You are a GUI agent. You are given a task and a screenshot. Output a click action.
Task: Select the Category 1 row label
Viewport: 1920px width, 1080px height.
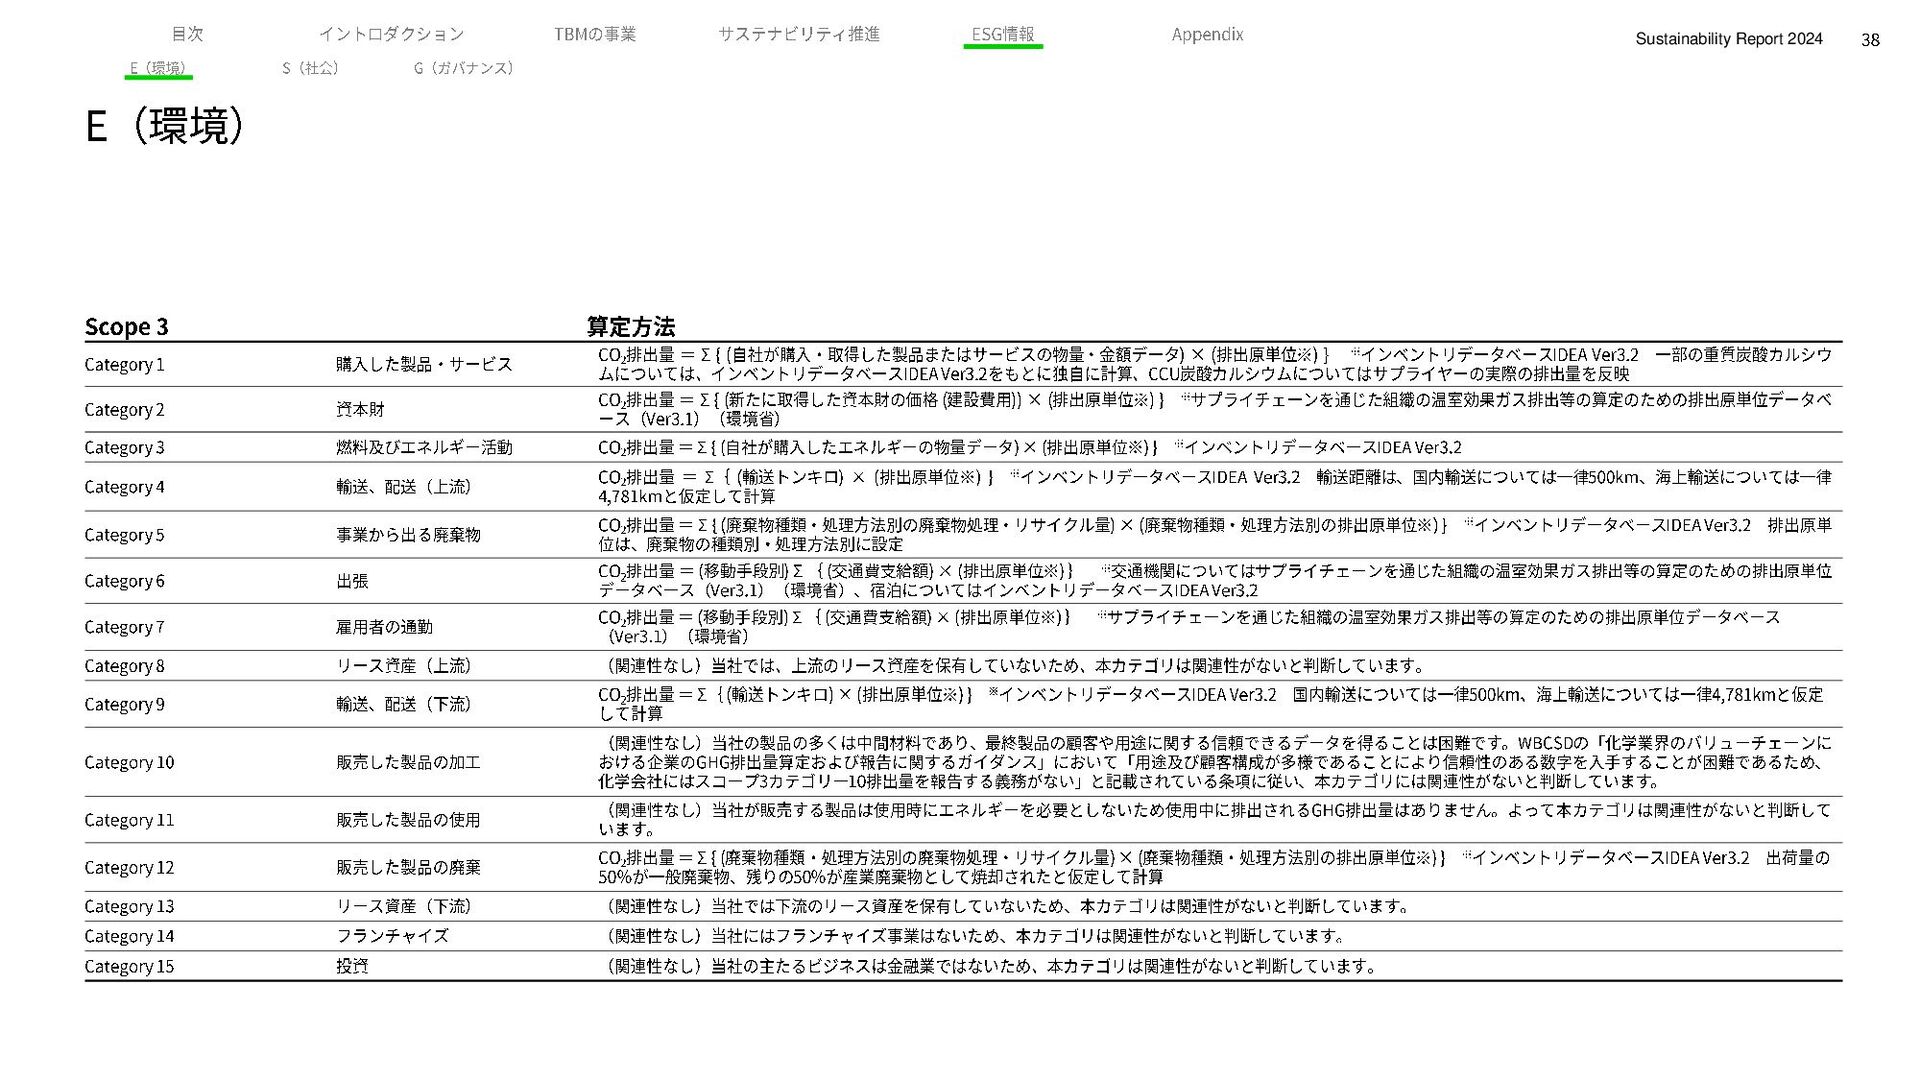tap(124, 365)
